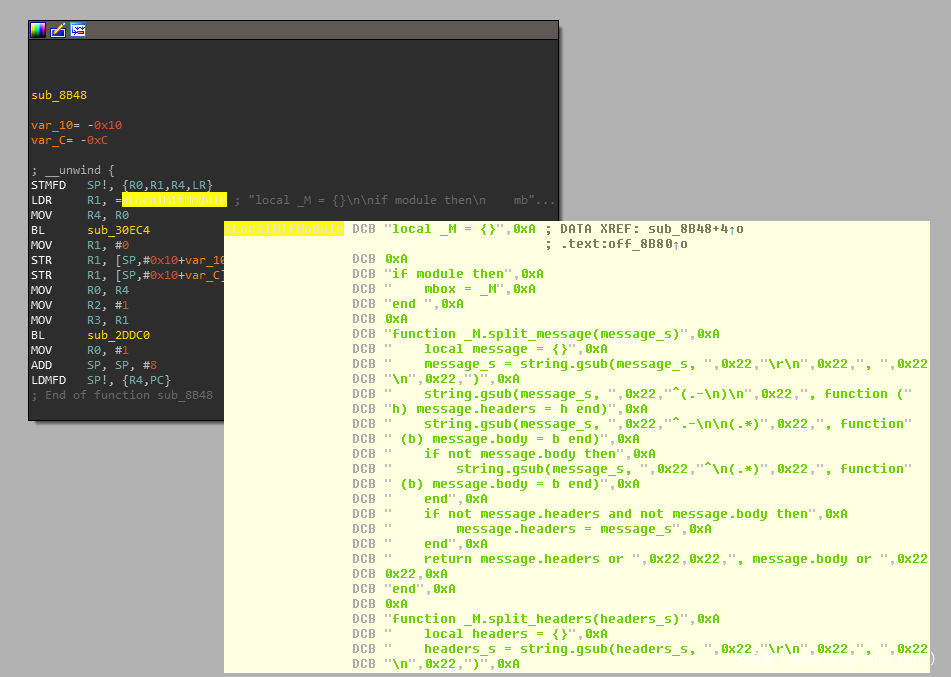Click the third graph icon in node header
The image size is (951, 677).
[x=78, y=30]
